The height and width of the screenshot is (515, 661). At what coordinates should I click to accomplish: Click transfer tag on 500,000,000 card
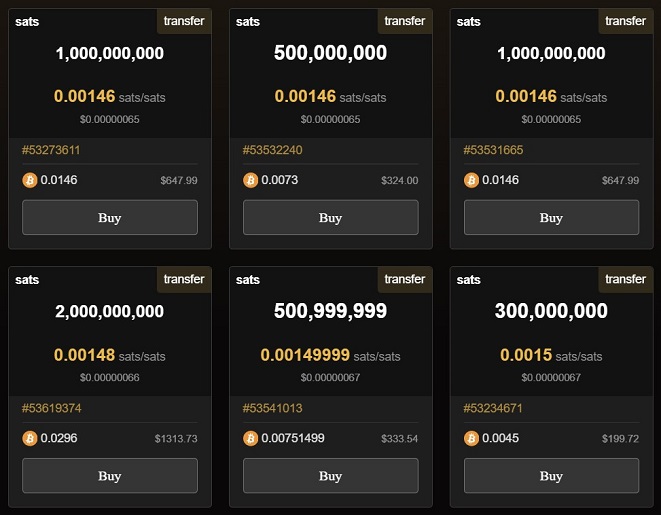click(405, 21)
